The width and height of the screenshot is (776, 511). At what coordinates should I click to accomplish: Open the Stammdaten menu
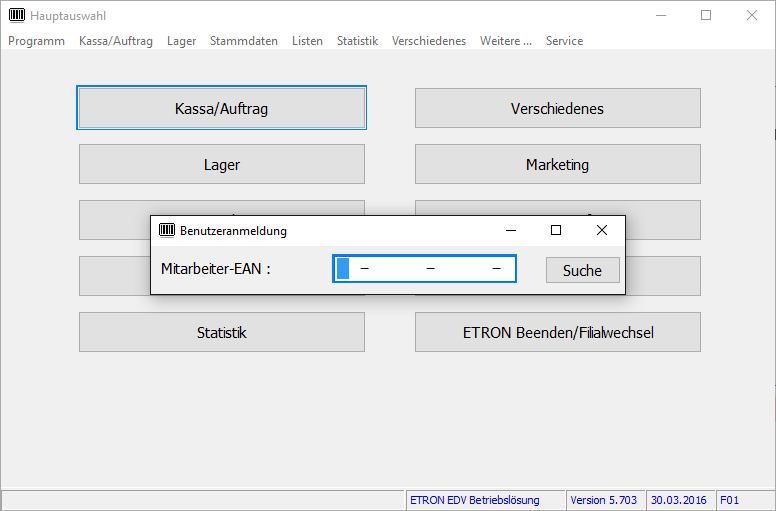pyautogui.click(x=244, y=41)
